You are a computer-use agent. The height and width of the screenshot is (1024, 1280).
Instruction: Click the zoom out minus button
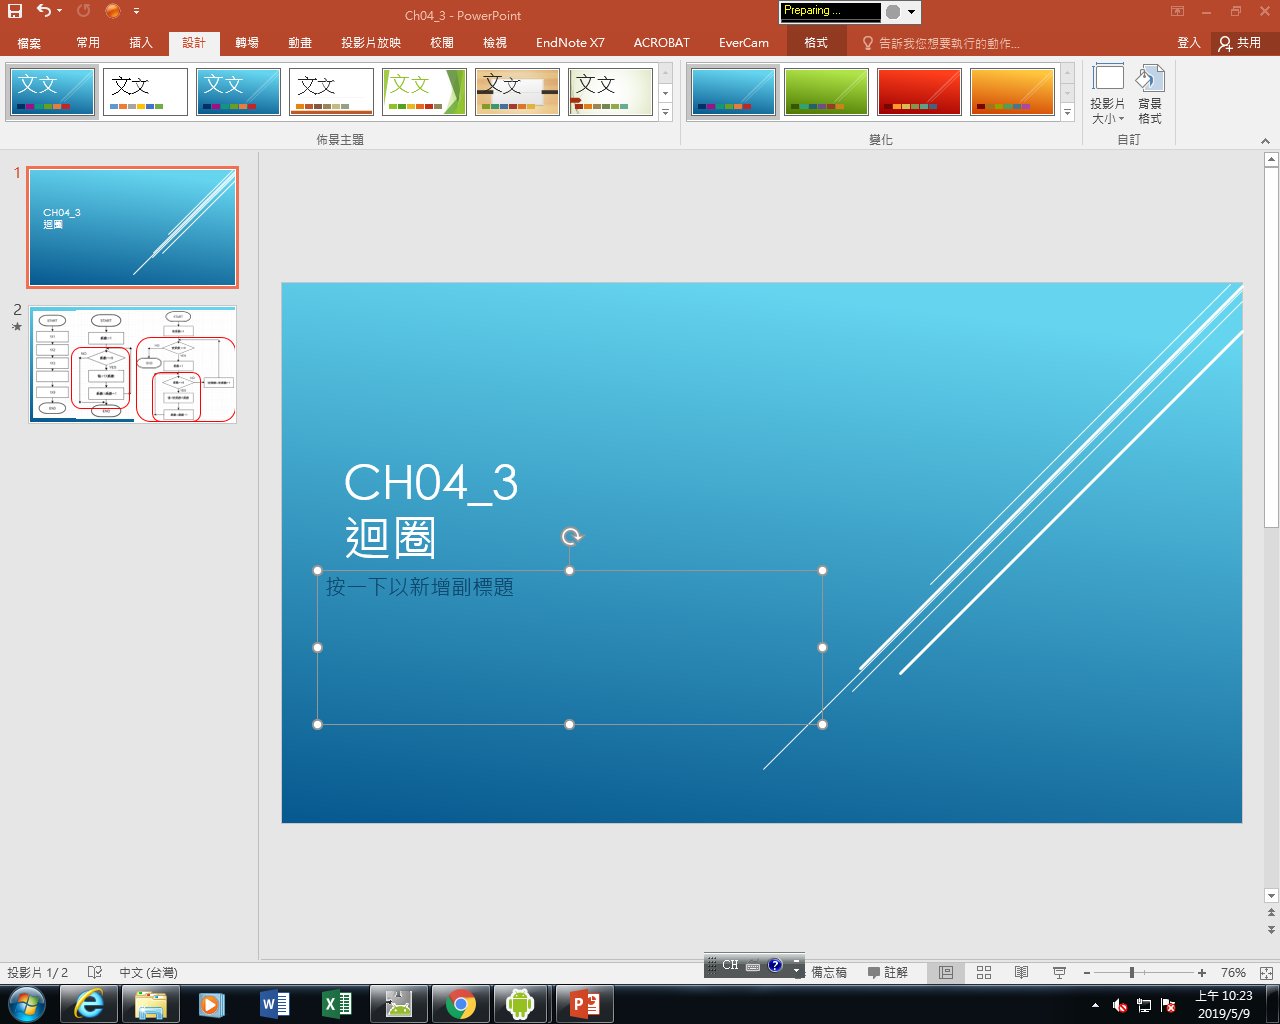[x=1087, y=973]
